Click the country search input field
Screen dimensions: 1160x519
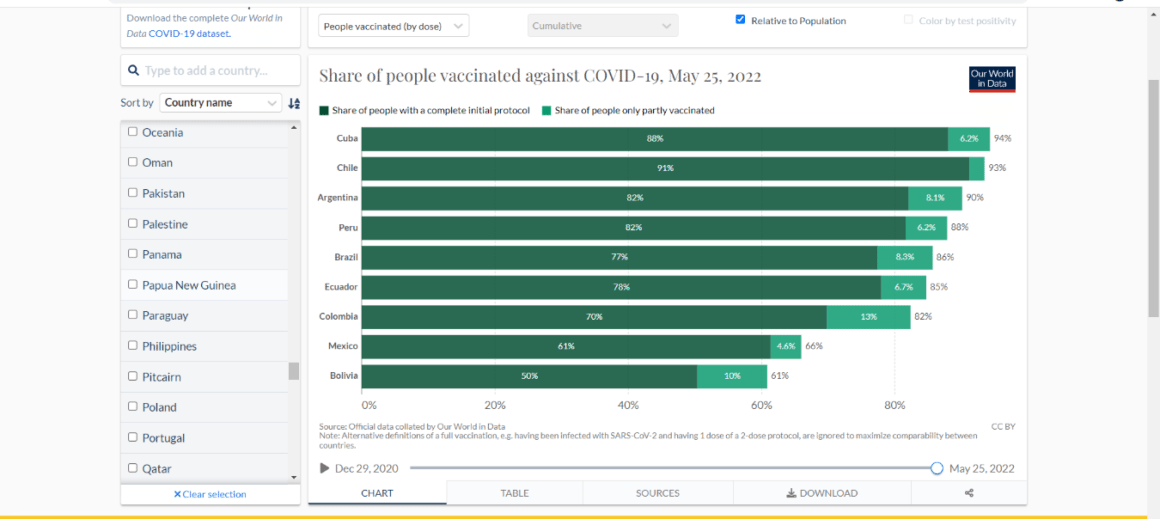[x=217, y=71]
